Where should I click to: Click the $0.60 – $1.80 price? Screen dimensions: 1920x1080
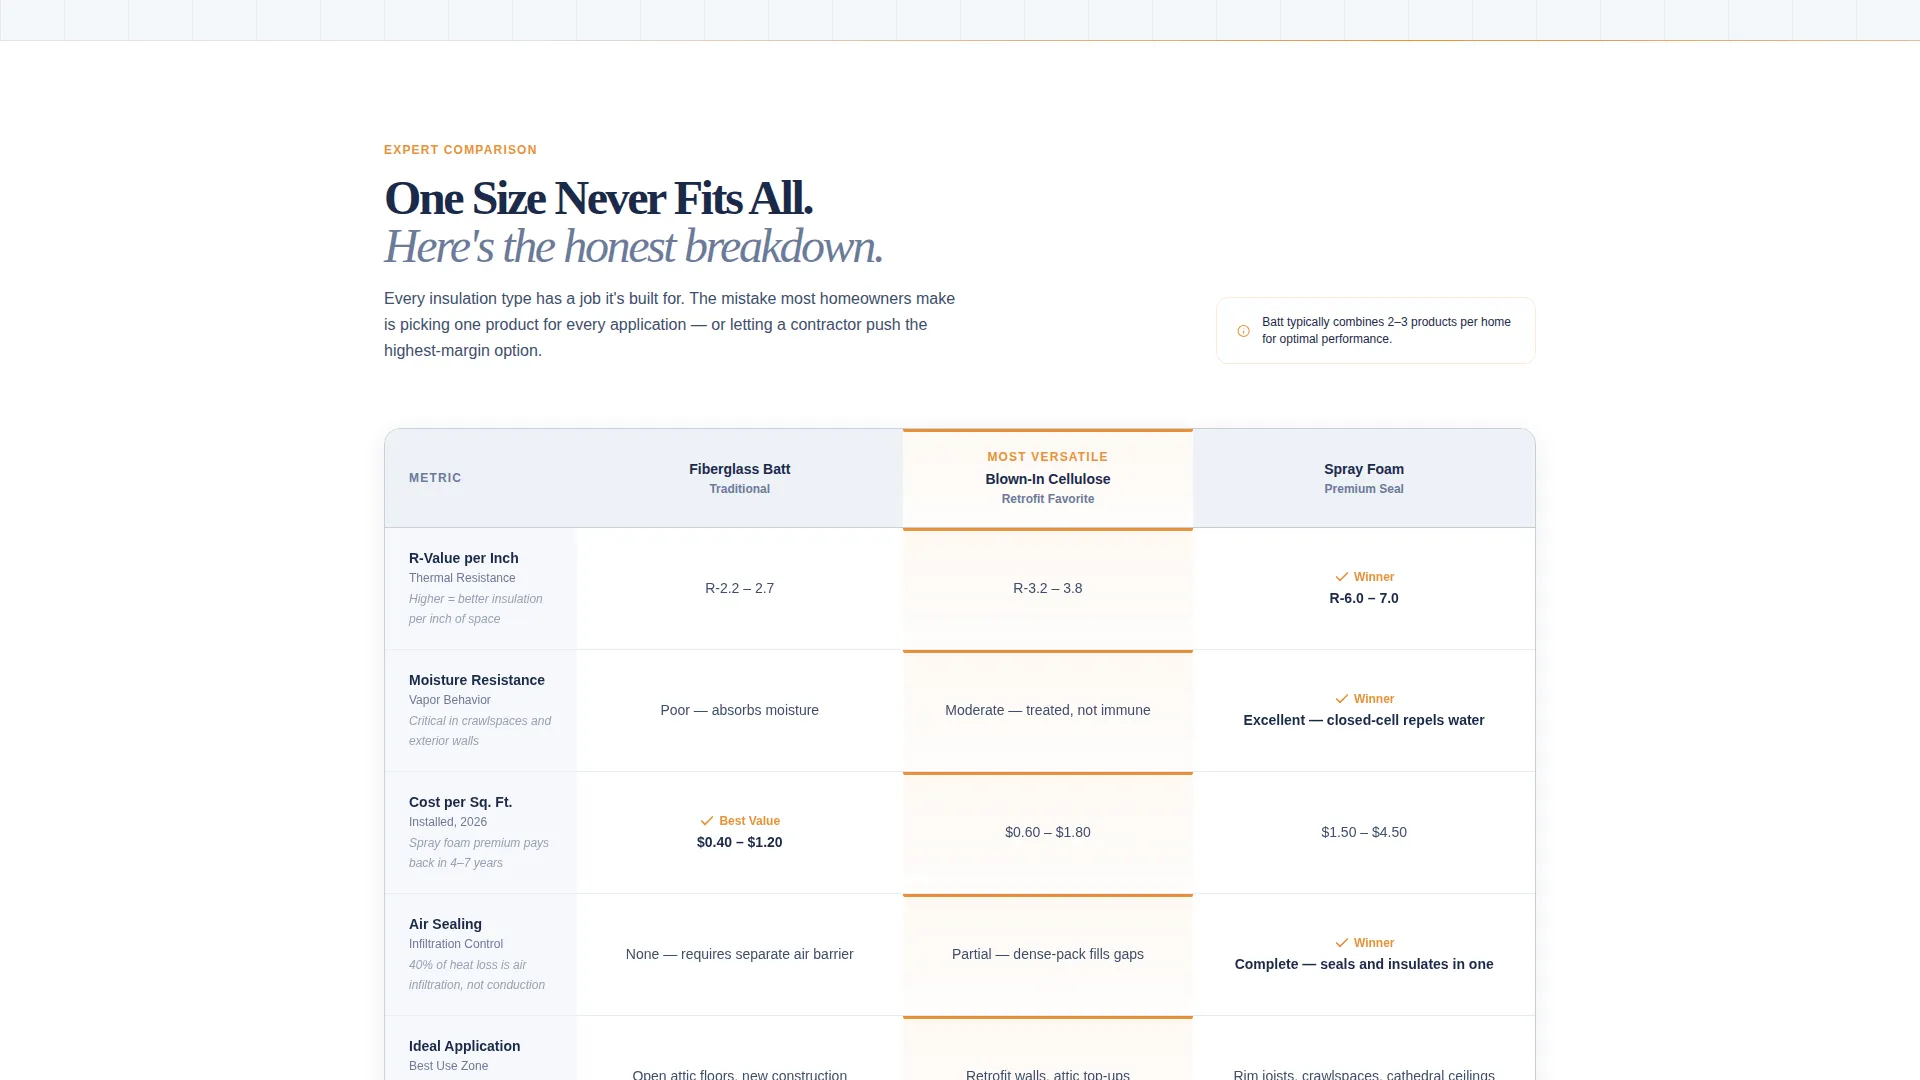[1048, 832]
